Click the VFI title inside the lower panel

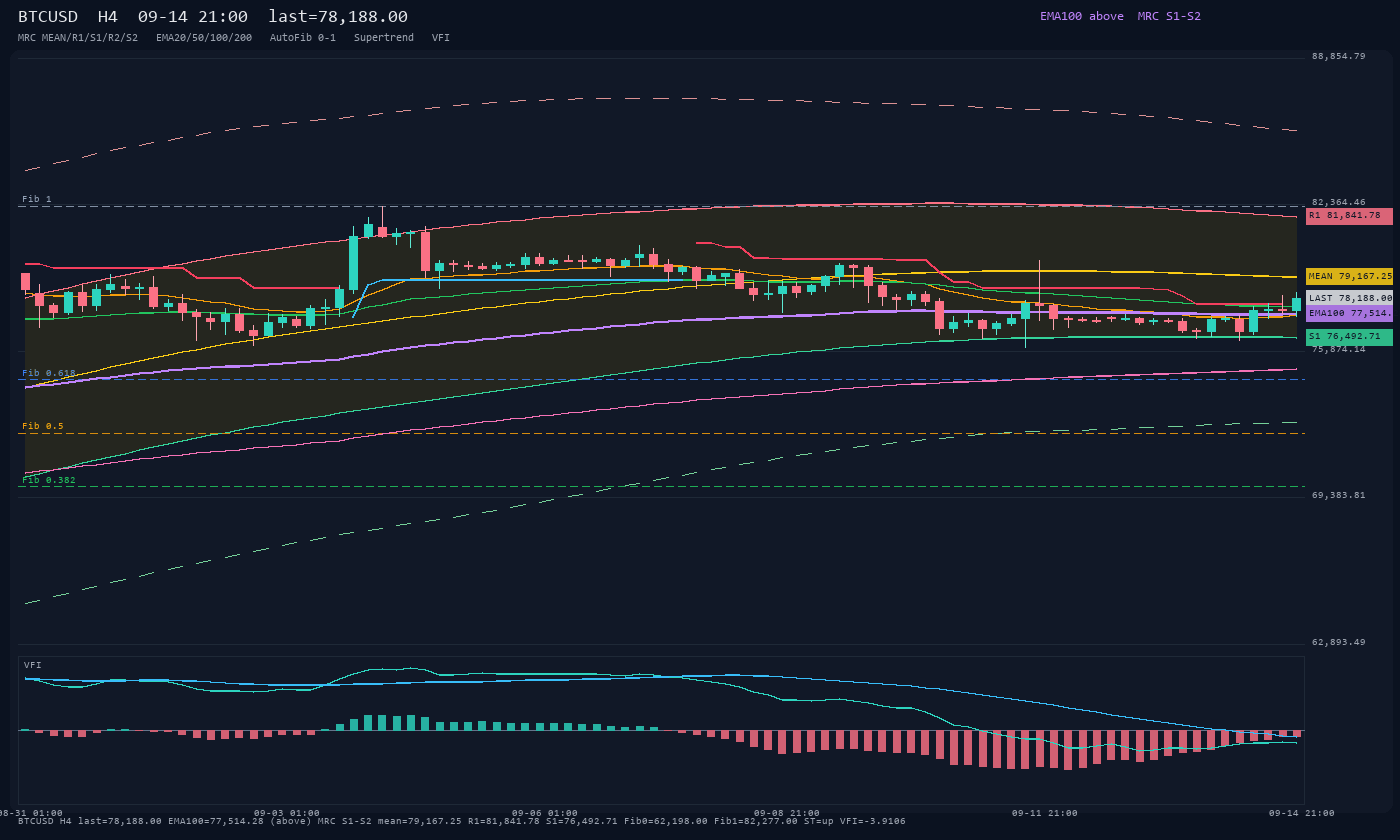tap(33, 665)
